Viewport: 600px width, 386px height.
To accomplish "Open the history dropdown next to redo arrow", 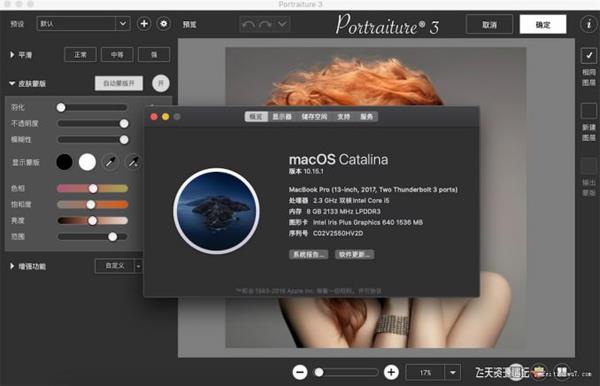I will click(x=282, y=24).
